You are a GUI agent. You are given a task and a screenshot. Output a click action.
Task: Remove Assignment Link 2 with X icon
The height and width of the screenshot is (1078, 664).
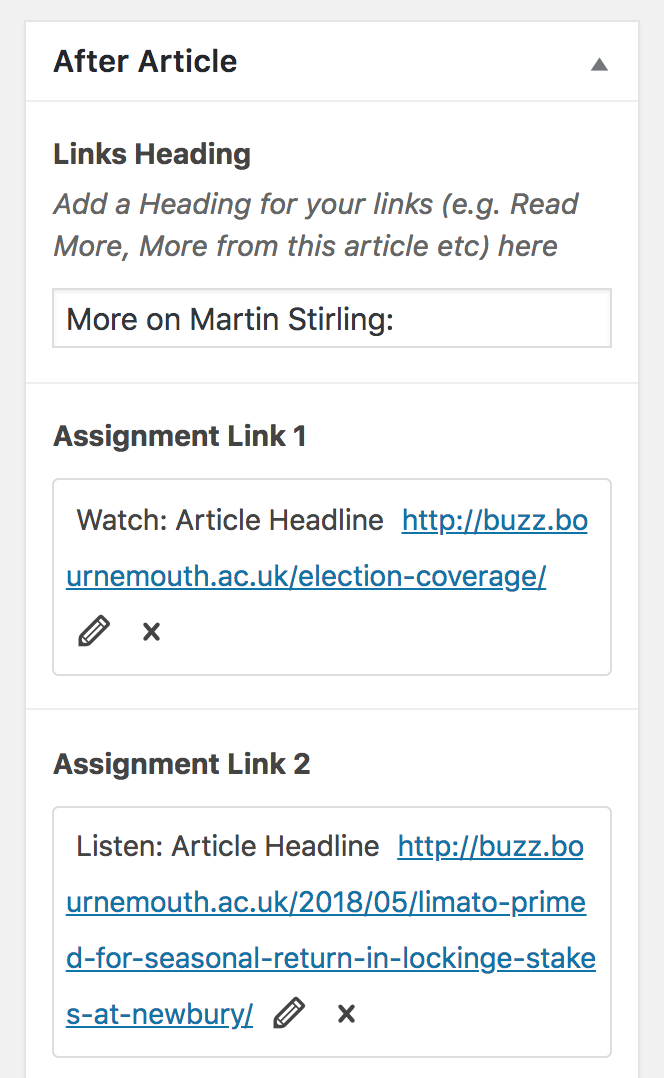tap(346, 1014)
